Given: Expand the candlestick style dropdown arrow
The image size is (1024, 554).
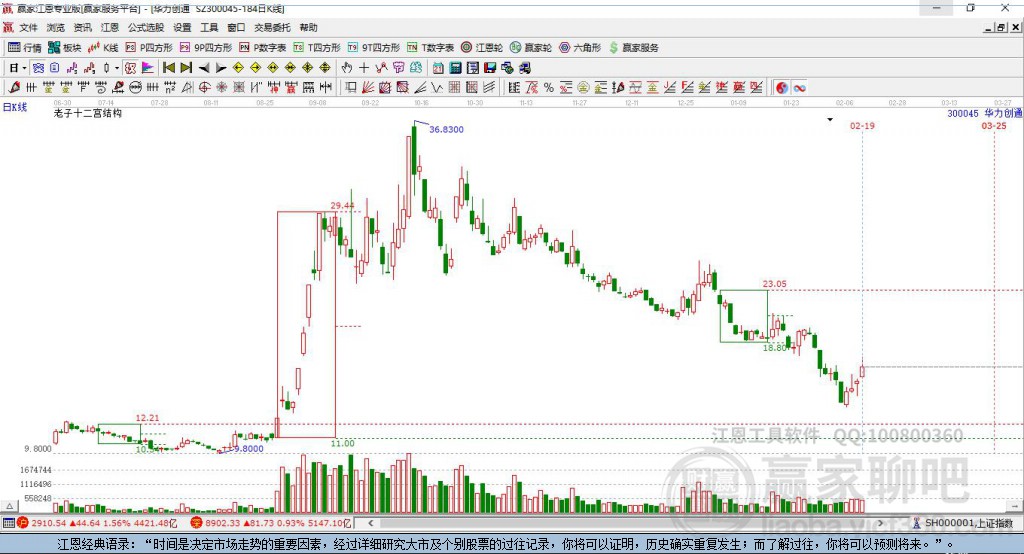Looking at the screenshot, I should pyautogui.click(x=117, y=68).
